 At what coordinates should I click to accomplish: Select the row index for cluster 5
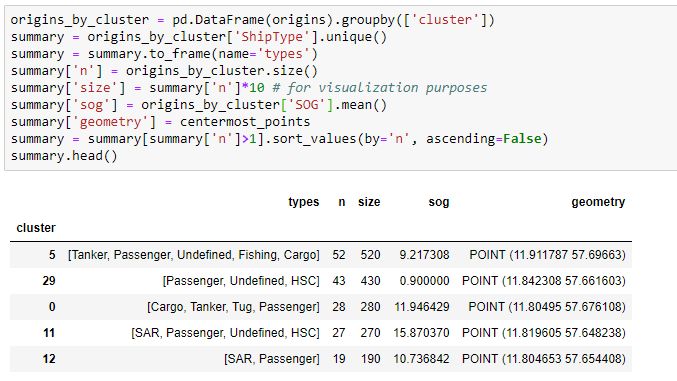click(52, 255)
